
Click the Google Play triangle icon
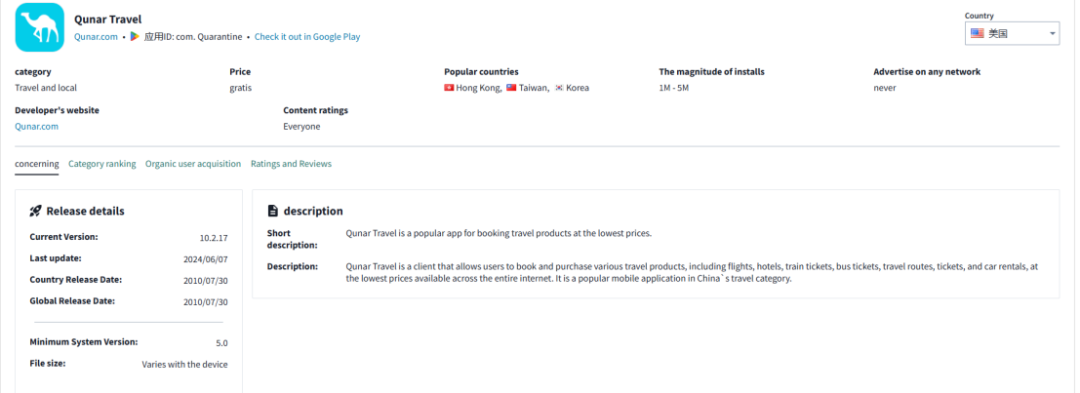click(135, 36)
